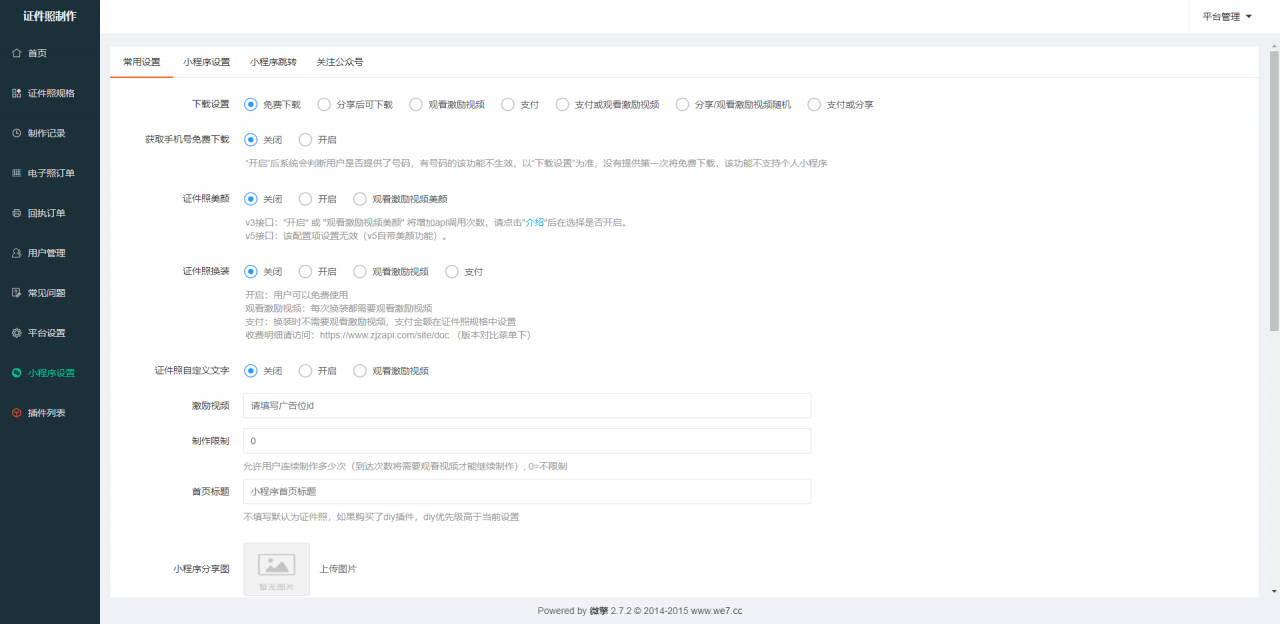Viewport: 1280px width, 624px height.
Task: Open 证件照规格 in the sidebar
Action: (x=50, y=93)
